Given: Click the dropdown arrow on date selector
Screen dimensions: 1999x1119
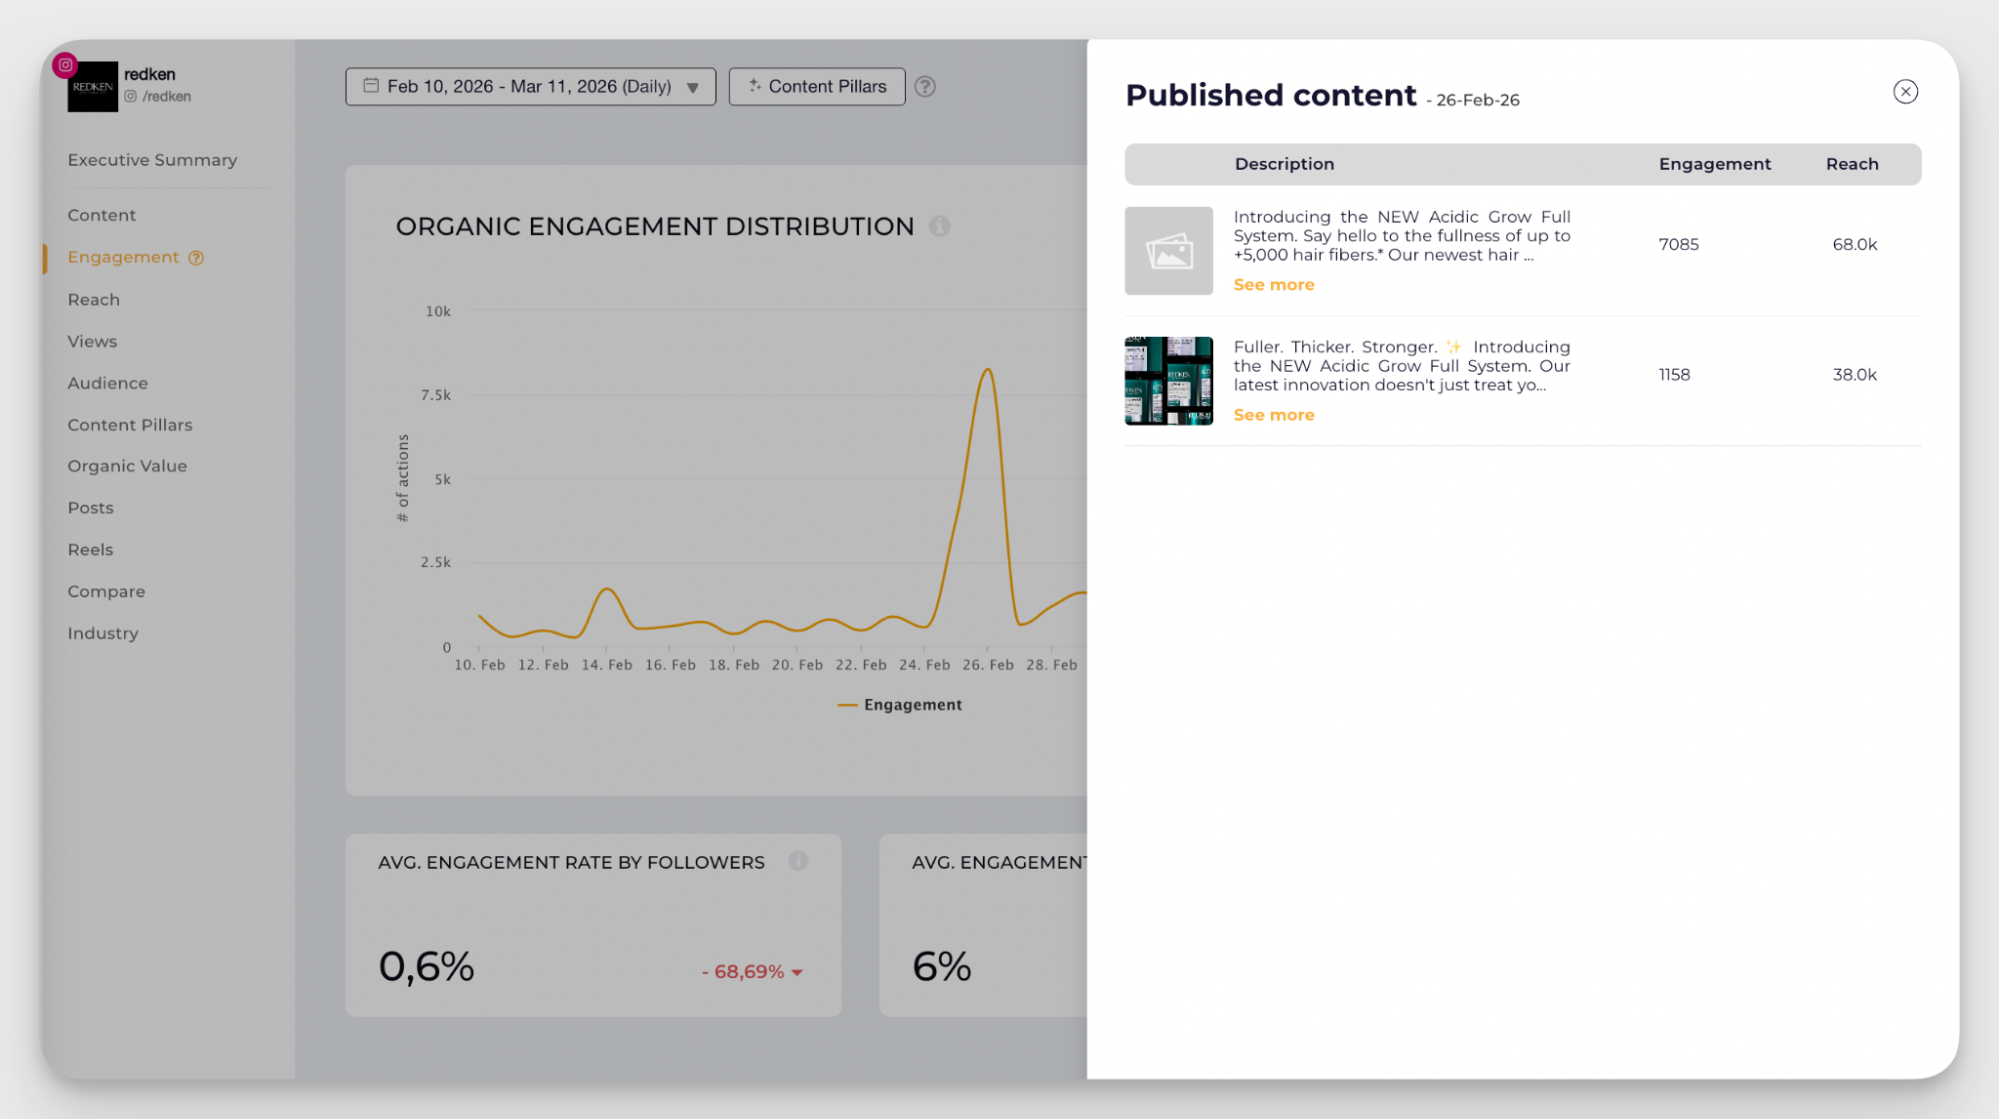Looking at the screenshot, I should 692,88.
